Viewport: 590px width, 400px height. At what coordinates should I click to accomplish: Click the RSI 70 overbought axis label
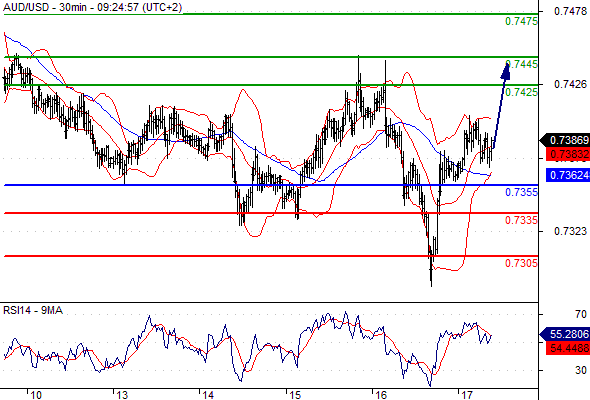581,314
